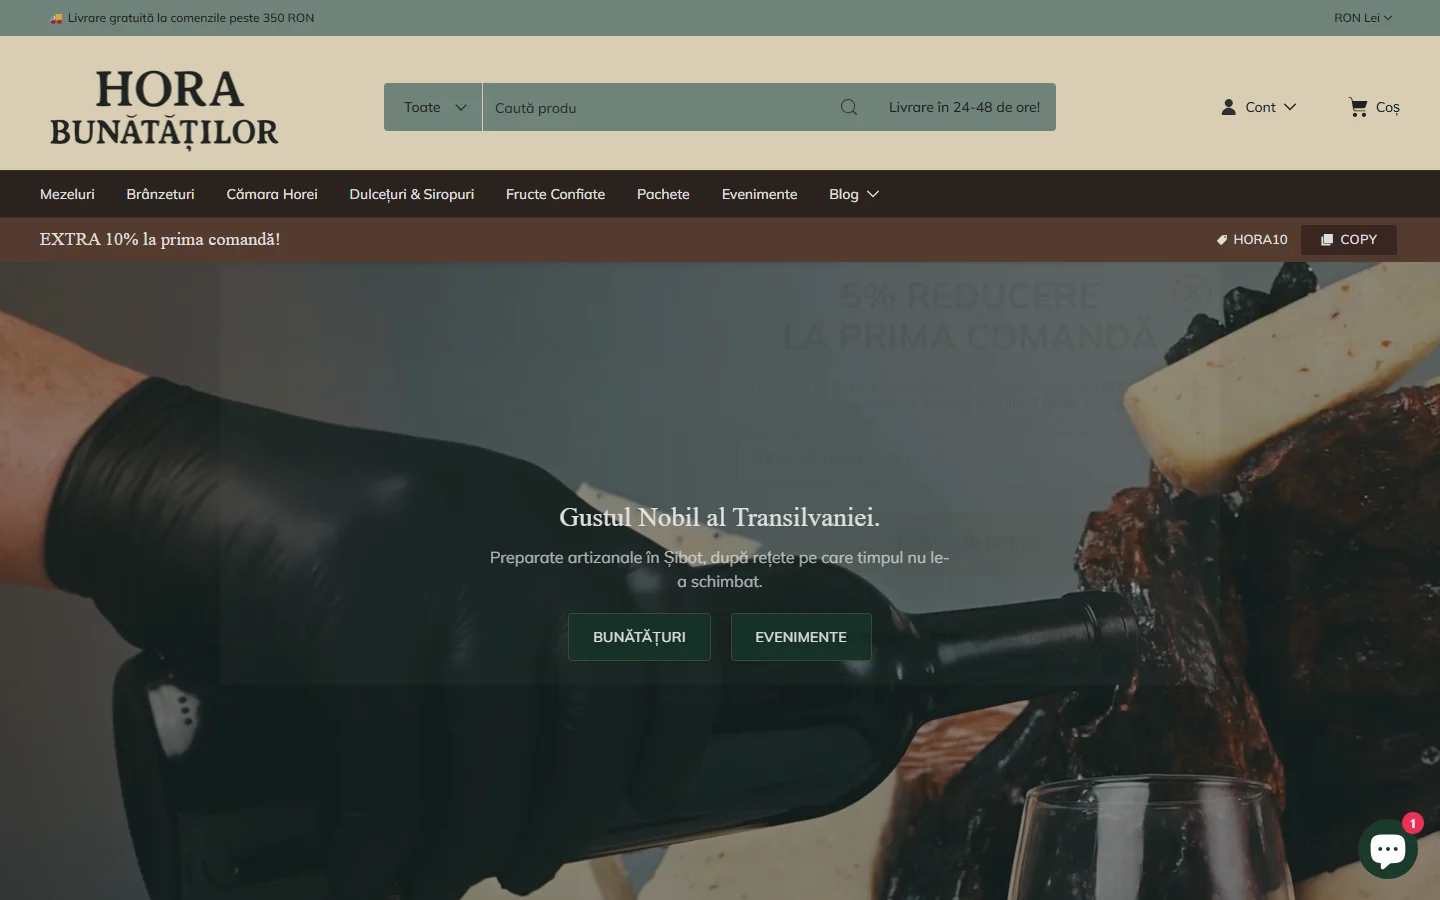The height and width of the screenshot is (900, 1440).
Task: Open the RON Lei currency selector
Action: (1362, 18)
